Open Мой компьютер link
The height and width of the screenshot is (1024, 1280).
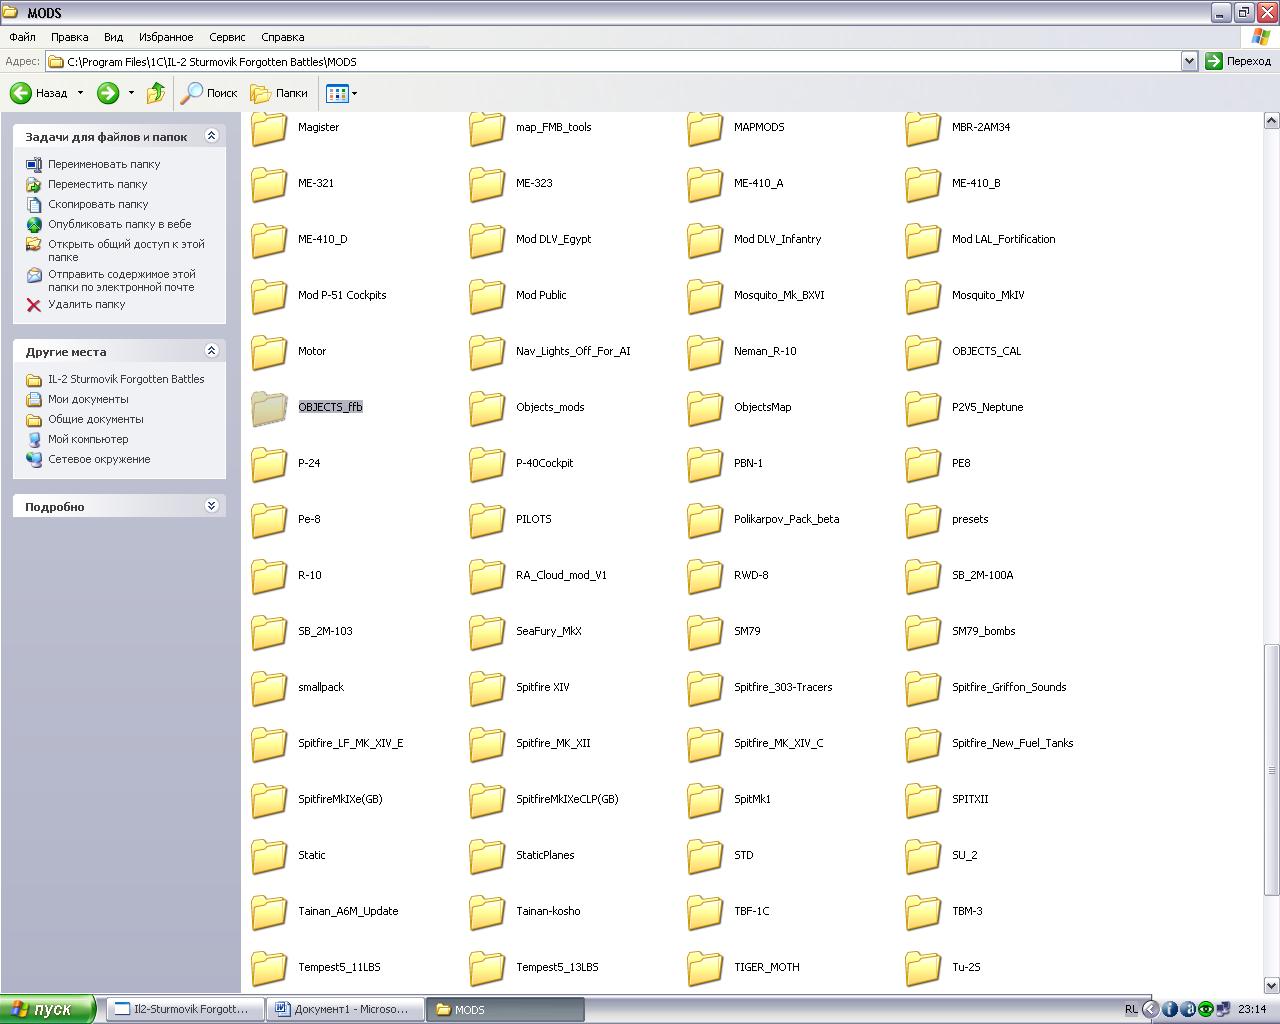click(x=88, y=439)
